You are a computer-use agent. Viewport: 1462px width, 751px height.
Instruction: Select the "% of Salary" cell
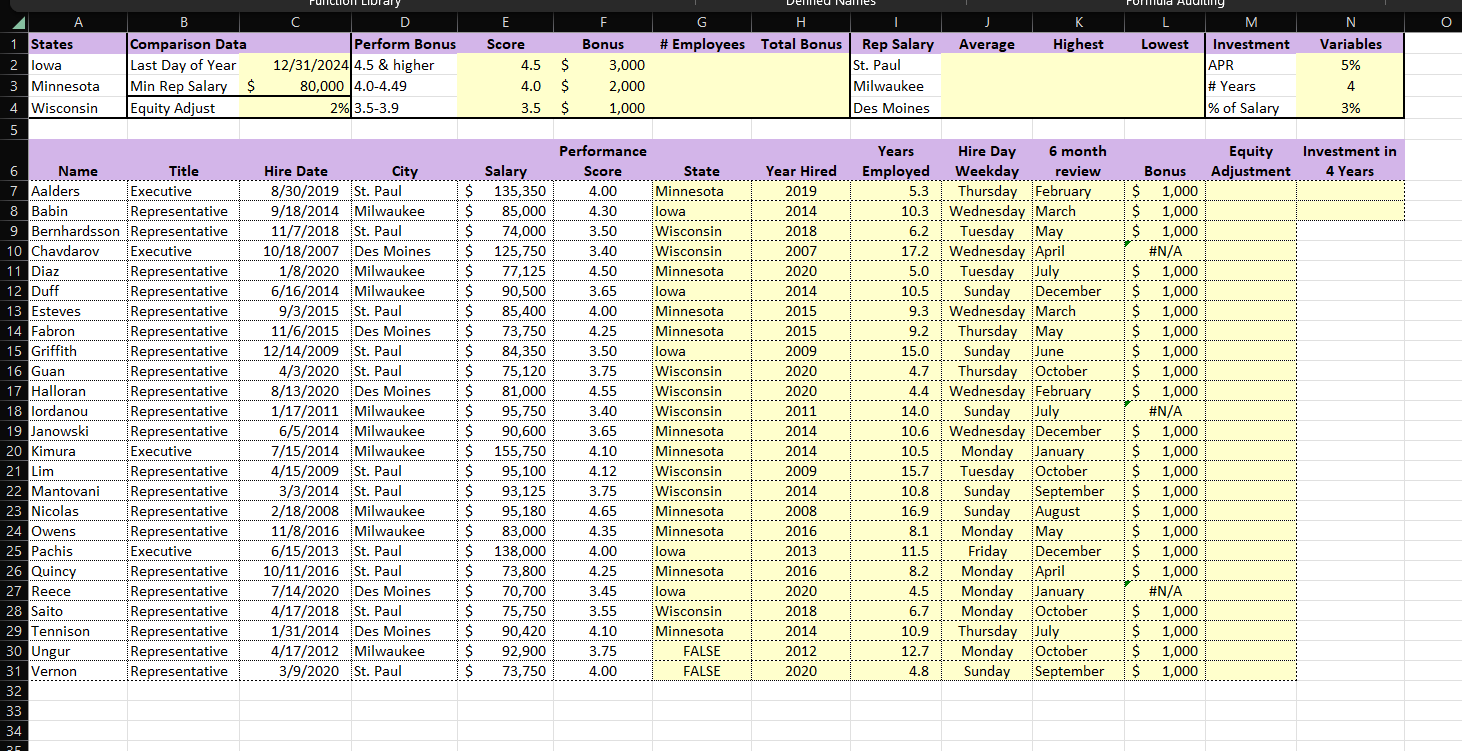click(1250, 108)
